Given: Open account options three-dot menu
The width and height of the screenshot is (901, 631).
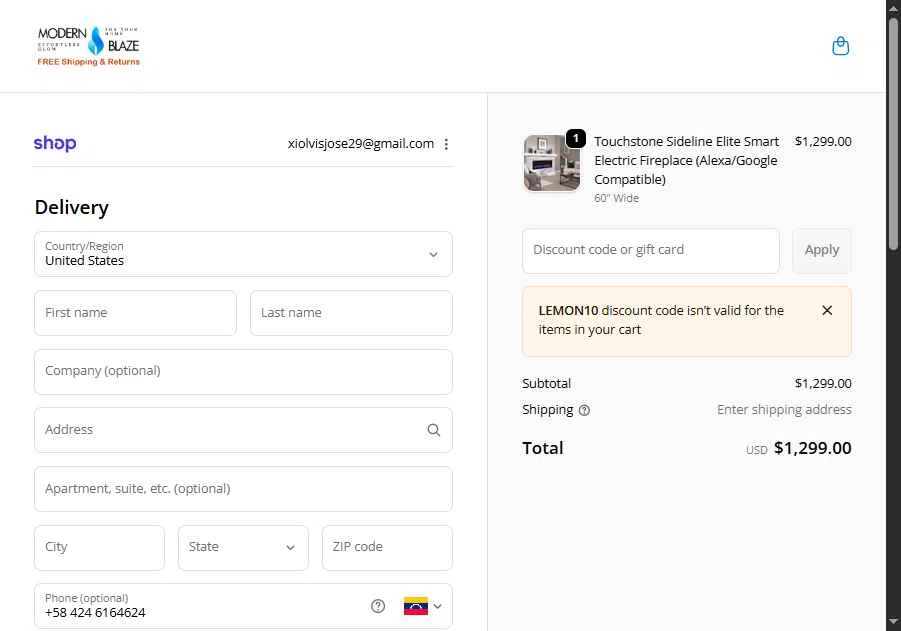Looking at the screenshot, I should click(x=446, y=144).
